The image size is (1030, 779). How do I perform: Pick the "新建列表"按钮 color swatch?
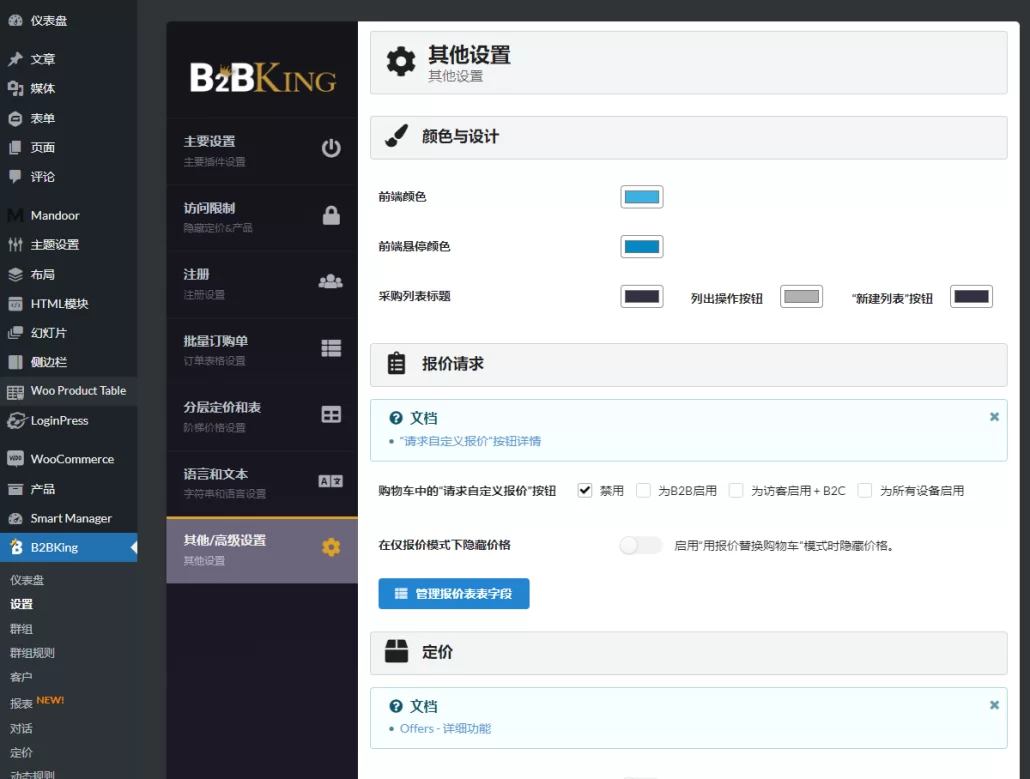click(972, 296)
